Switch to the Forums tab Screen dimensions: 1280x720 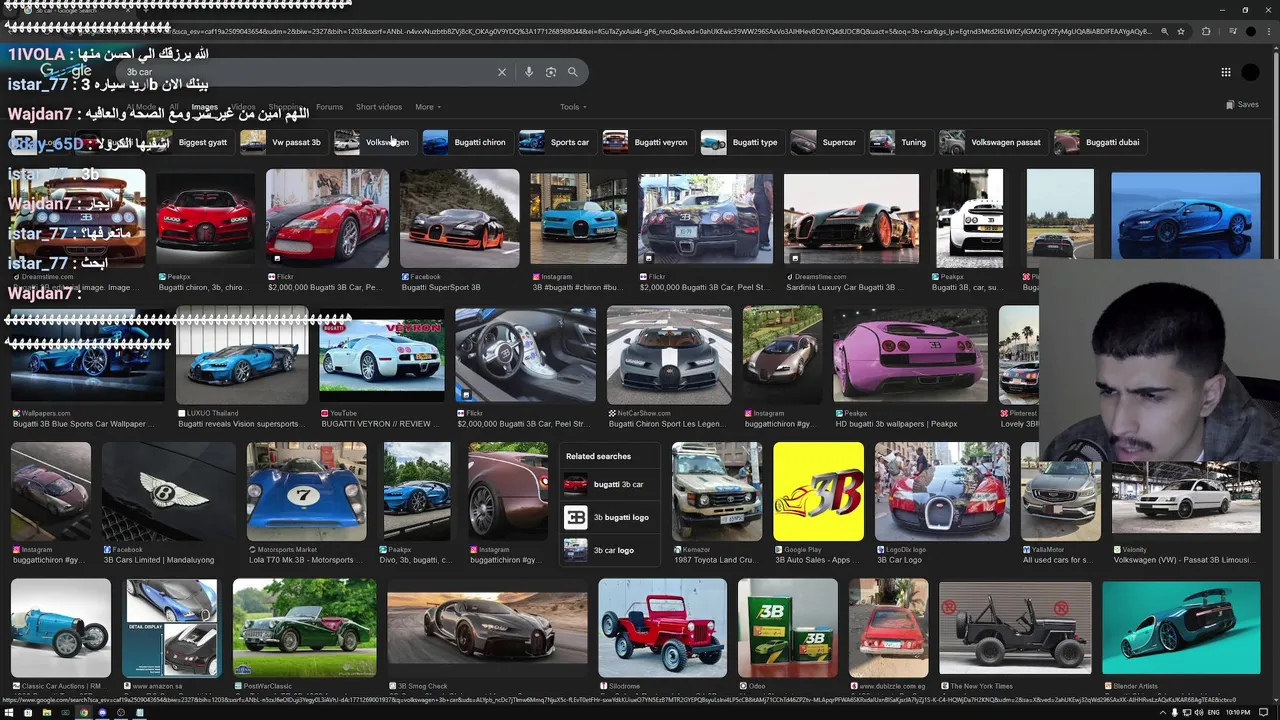329,107
